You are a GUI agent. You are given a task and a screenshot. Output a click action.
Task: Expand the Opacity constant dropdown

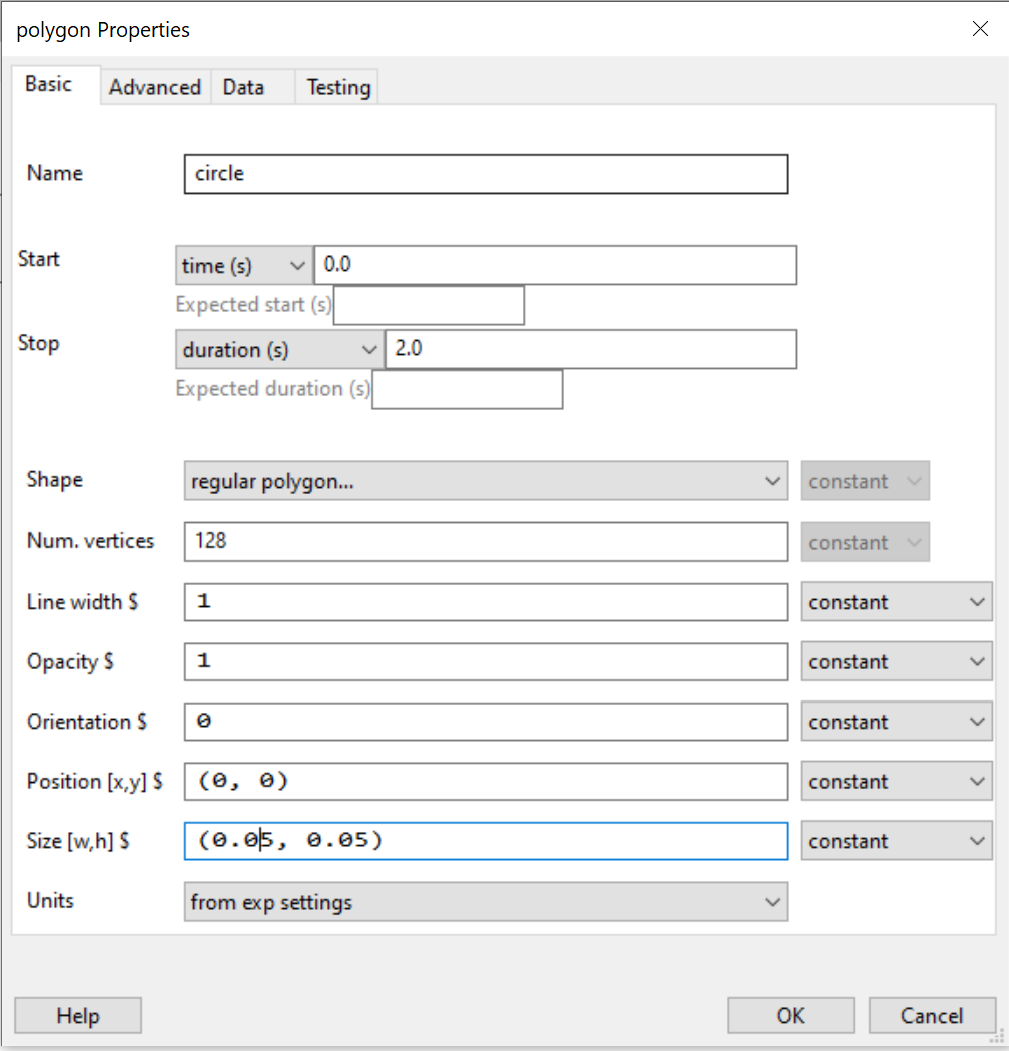tap(896, 662)
